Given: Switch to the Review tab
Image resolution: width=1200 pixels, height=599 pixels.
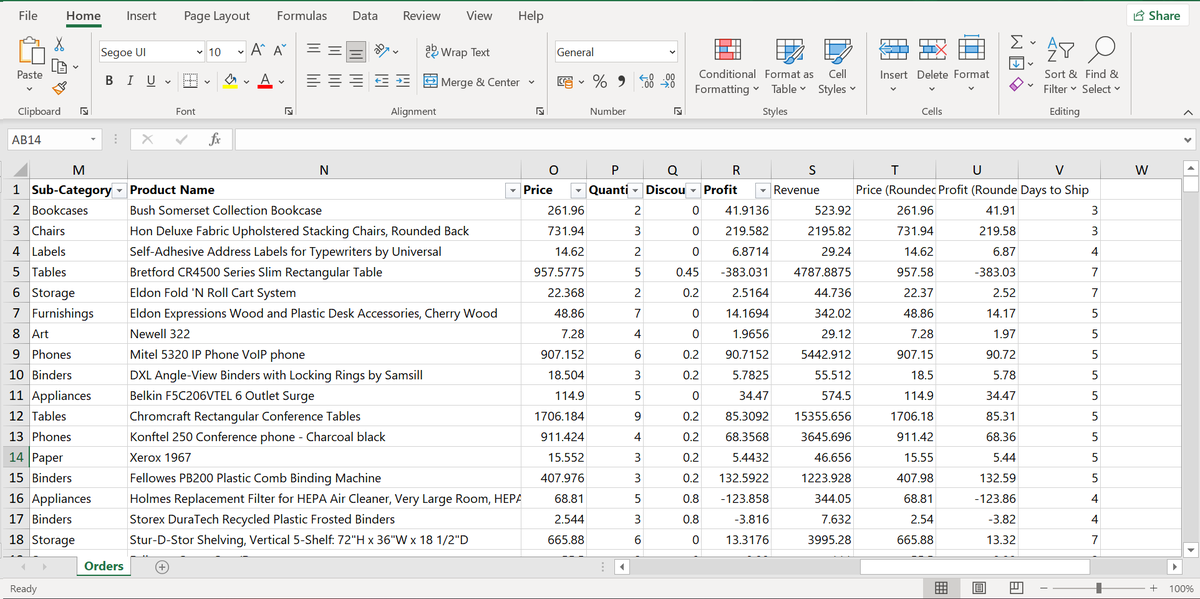Looking at the screenshot, I should [x=421, y=15].
